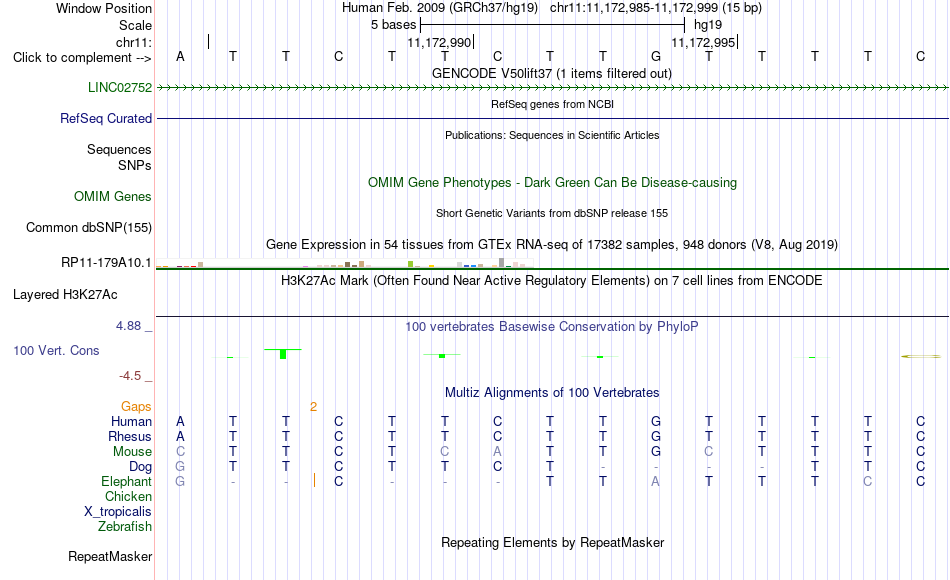This screenshot has height=580, width=950.
Task: Click the GTEx expression bar graph
Action: pos(345,263)
